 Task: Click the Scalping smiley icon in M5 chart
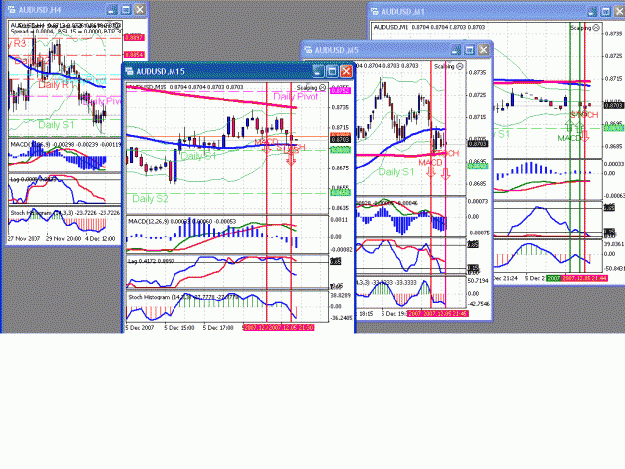[460, 67]
